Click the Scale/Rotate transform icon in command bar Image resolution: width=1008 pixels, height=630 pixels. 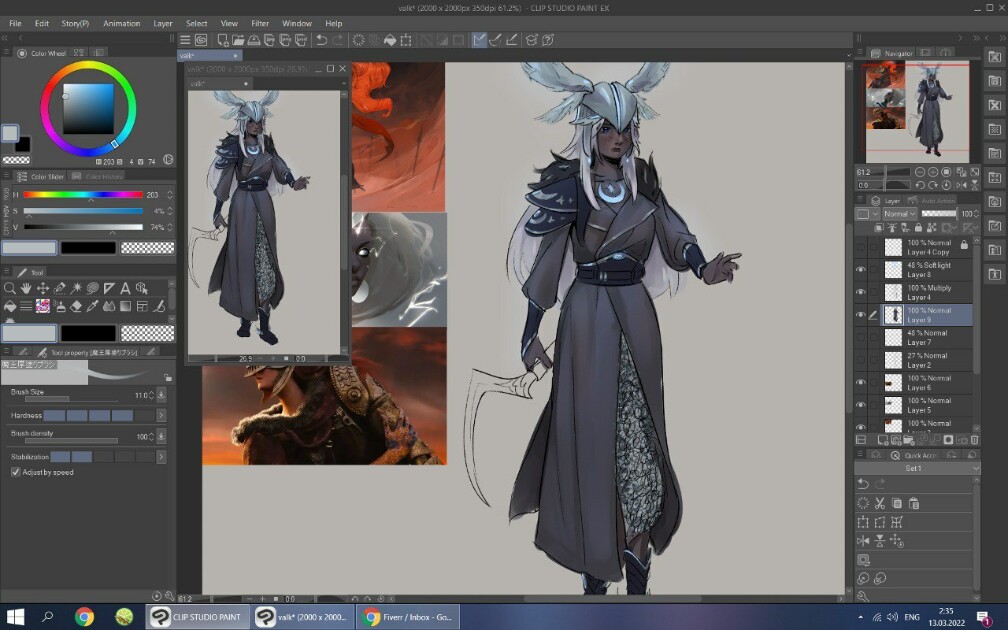click(406, 40)
